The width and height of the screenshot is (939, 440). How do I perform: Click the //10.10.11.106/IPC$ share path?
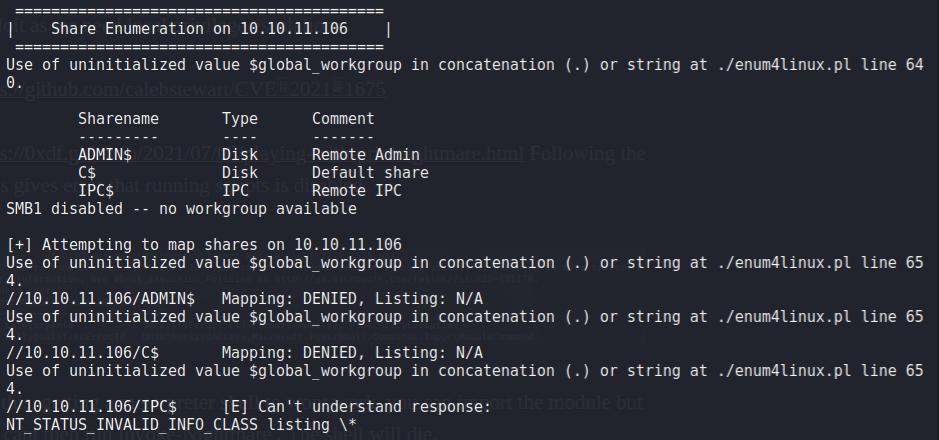coord(91,407)
